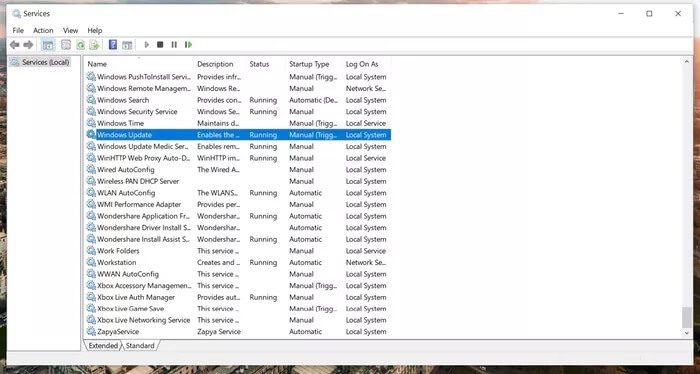Click the scrollbar down arrow

coord(687,333)
